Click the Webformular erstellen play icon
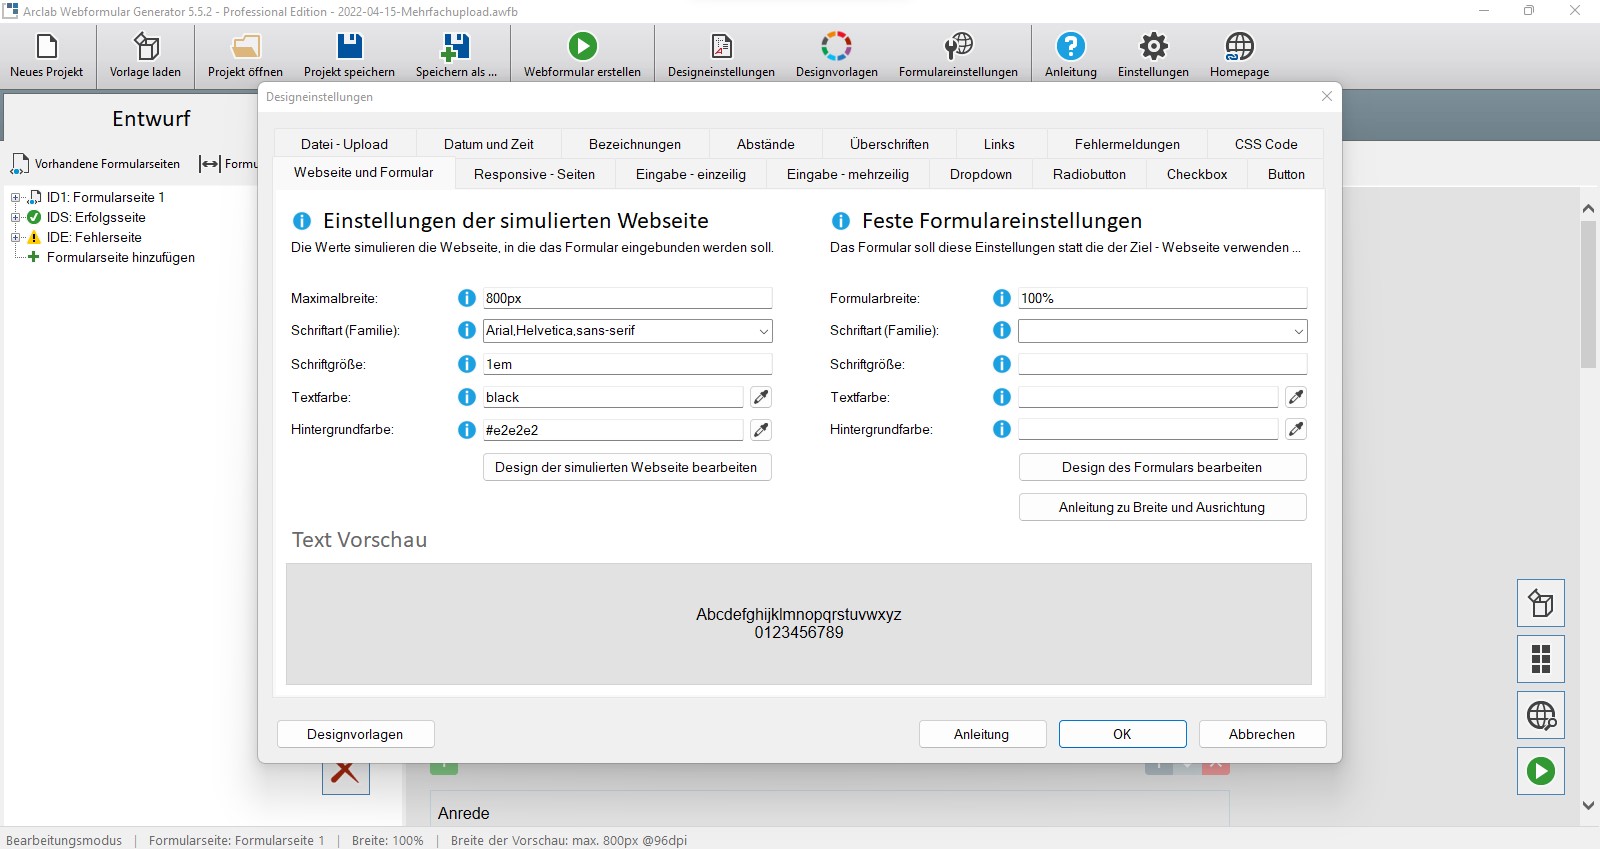The width and height of the screenshot is (1600, 849). tap(582, 47)
